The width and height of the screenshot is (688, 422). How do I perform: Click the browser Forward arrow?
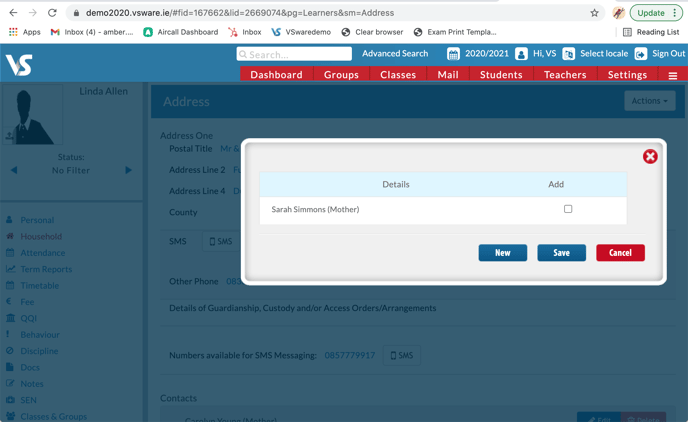tap(32, 13)
